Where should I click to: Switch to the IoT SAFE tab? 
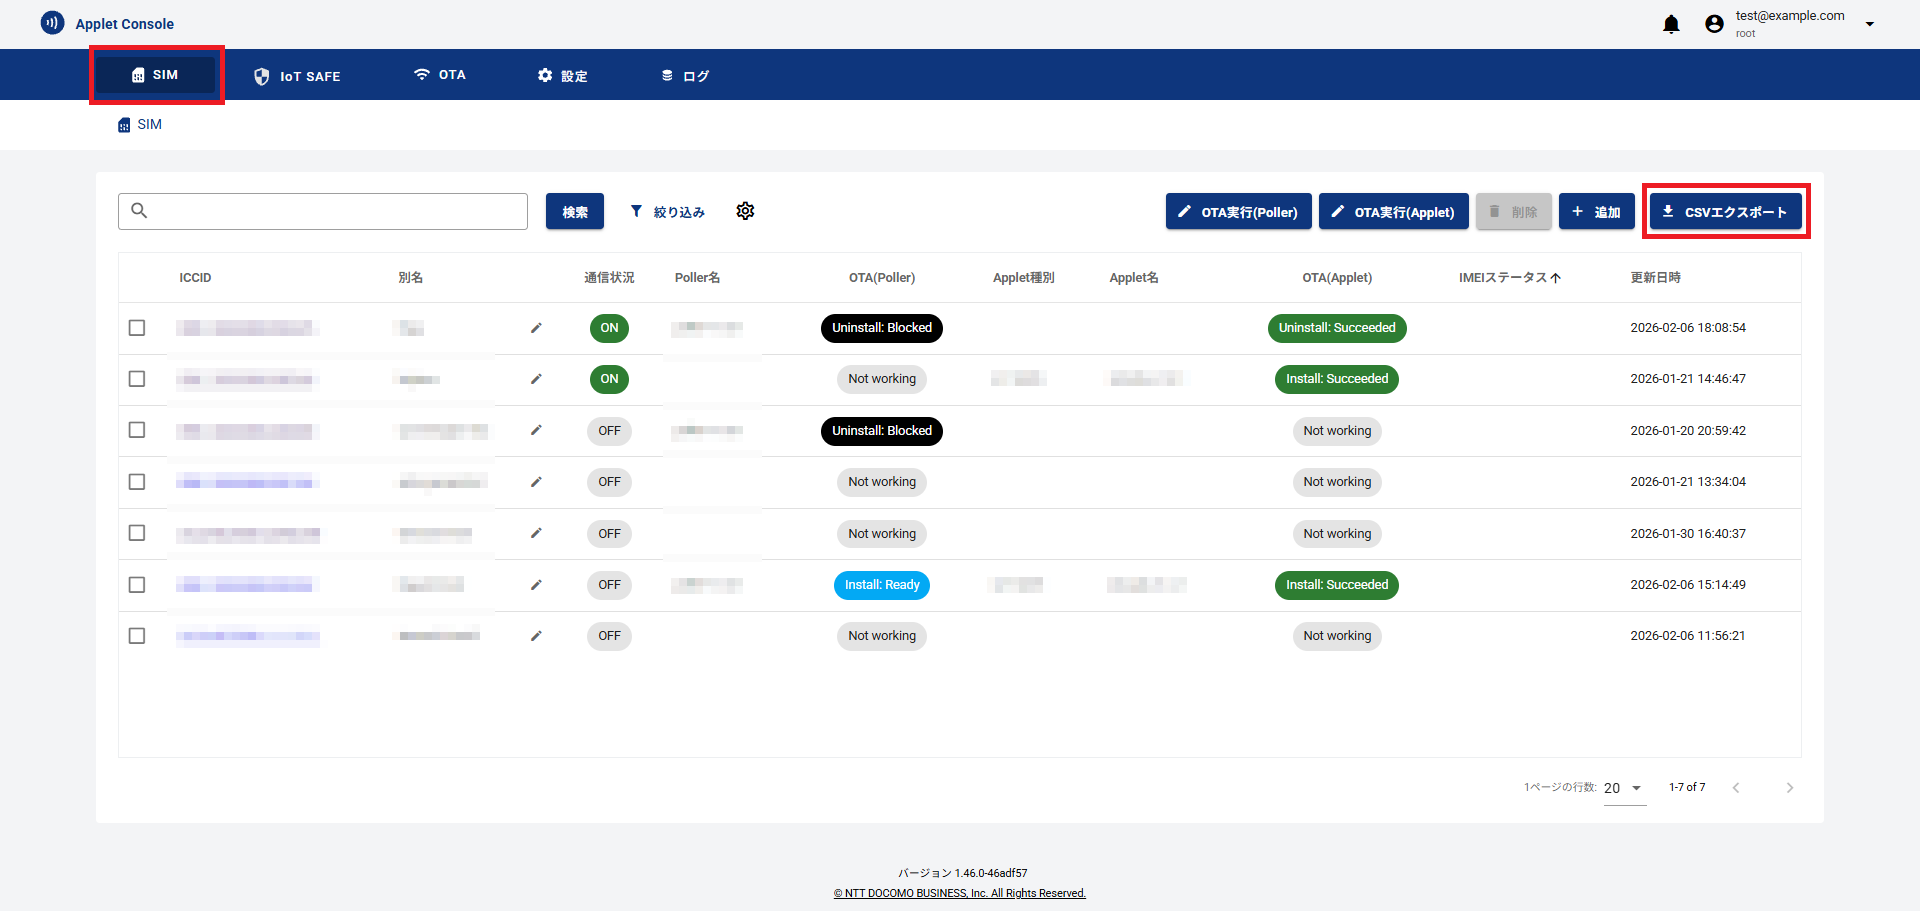pyautogui.click(x=297, y=76)
